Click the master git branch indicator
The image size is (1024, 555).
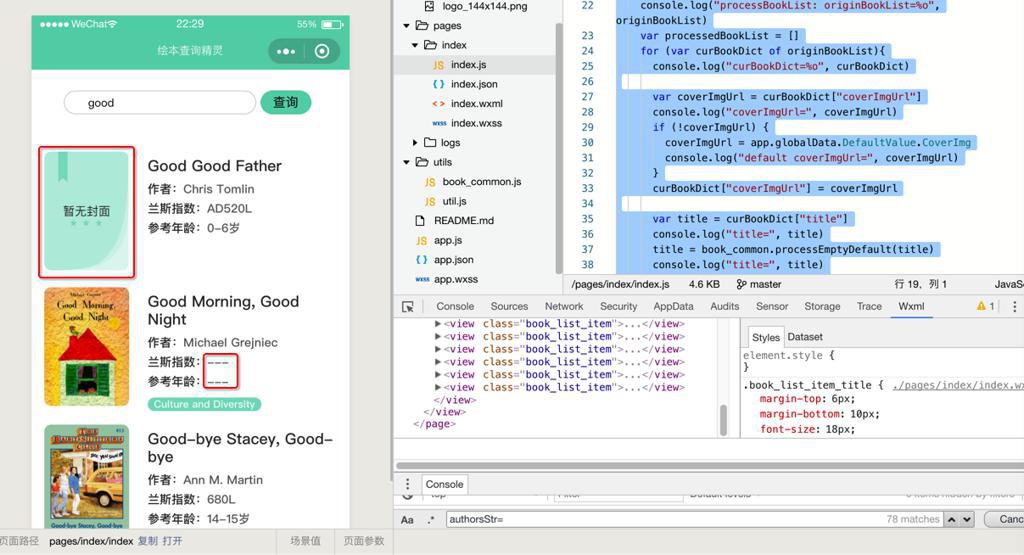[x=758, y=284]
